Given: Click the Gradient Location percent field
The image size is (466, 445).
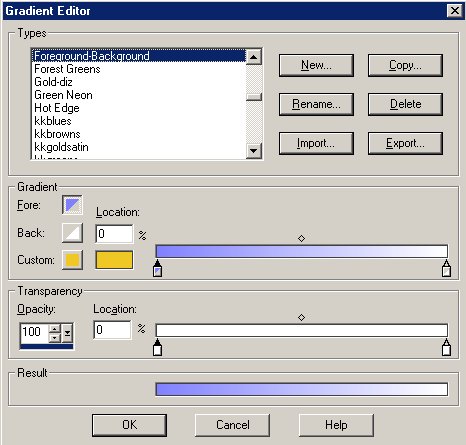Looking at the screenshot, I should click(x=114, y=234).
